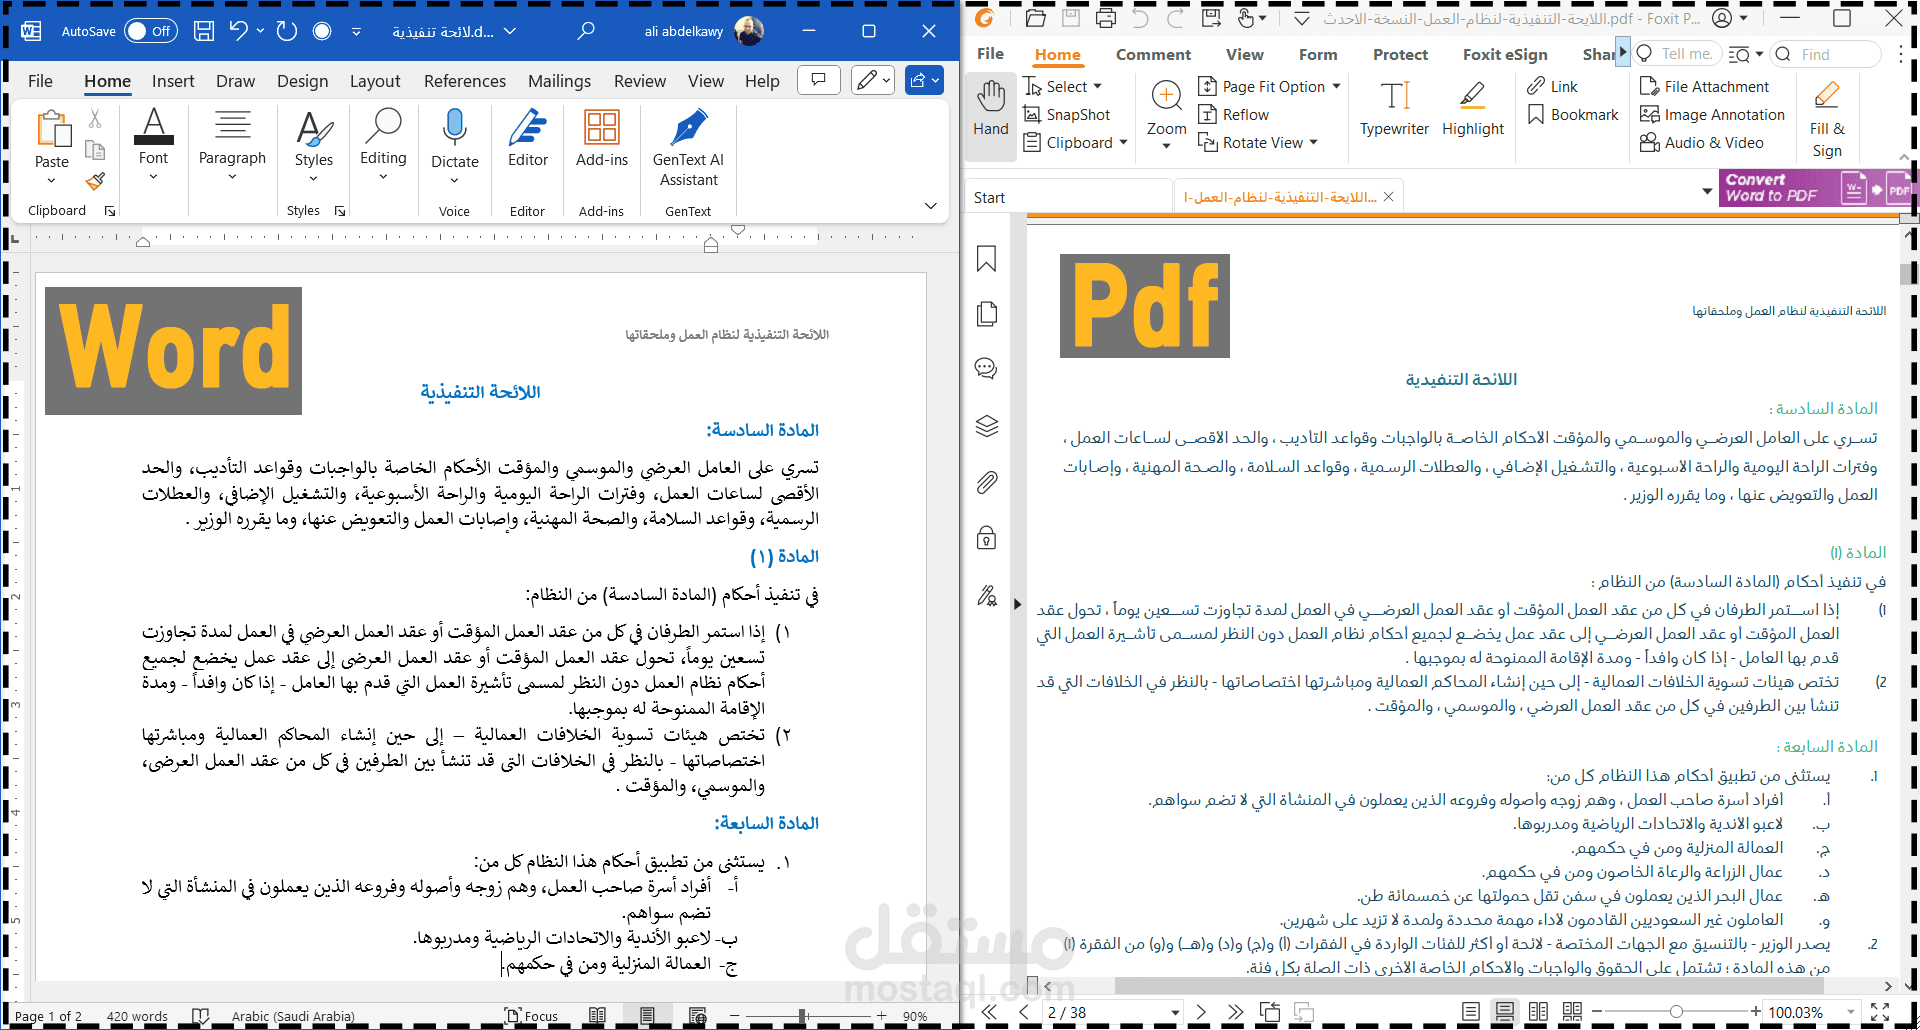1920x1030 pixels.
Task: Click the Comments button in Word
Action: tap(818, 80)
